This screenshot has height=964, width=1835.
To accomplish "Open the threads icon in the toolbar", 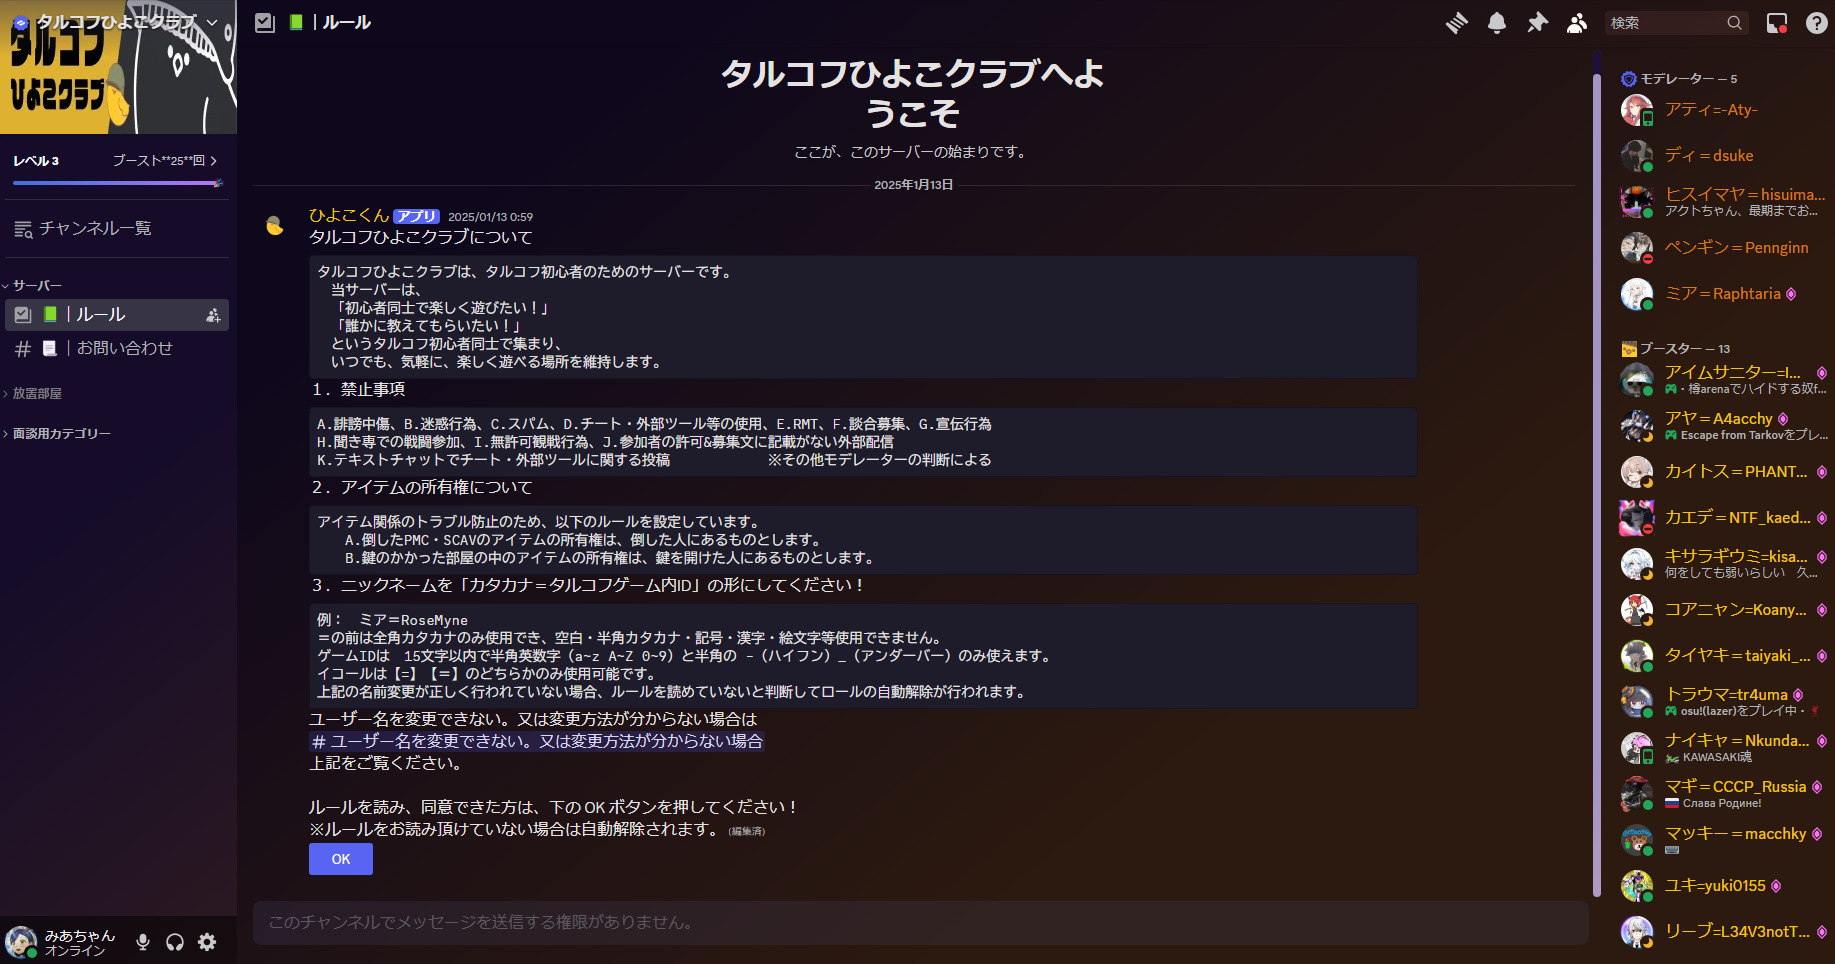I will point(1457,22).
